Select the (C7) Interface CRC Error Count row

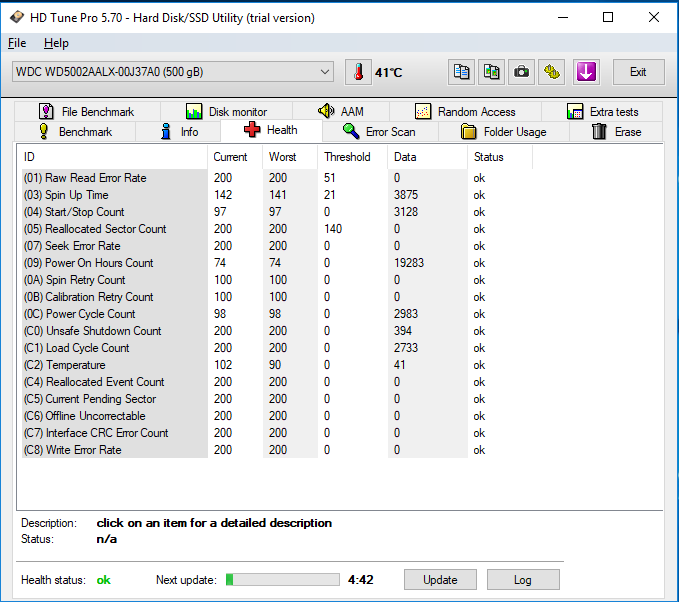(277, 433)
